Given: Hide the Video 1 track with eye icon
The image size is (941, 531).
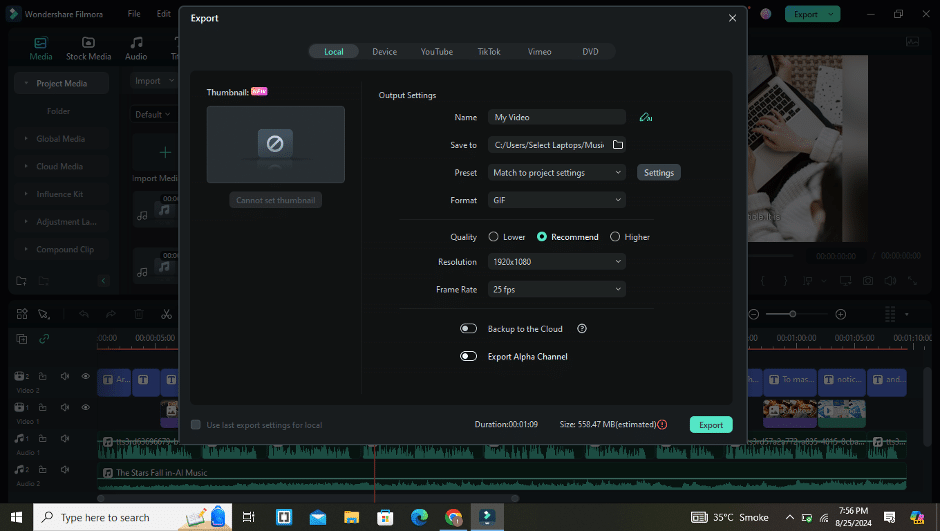Looking at the screenshot, I should pos(86,407).
